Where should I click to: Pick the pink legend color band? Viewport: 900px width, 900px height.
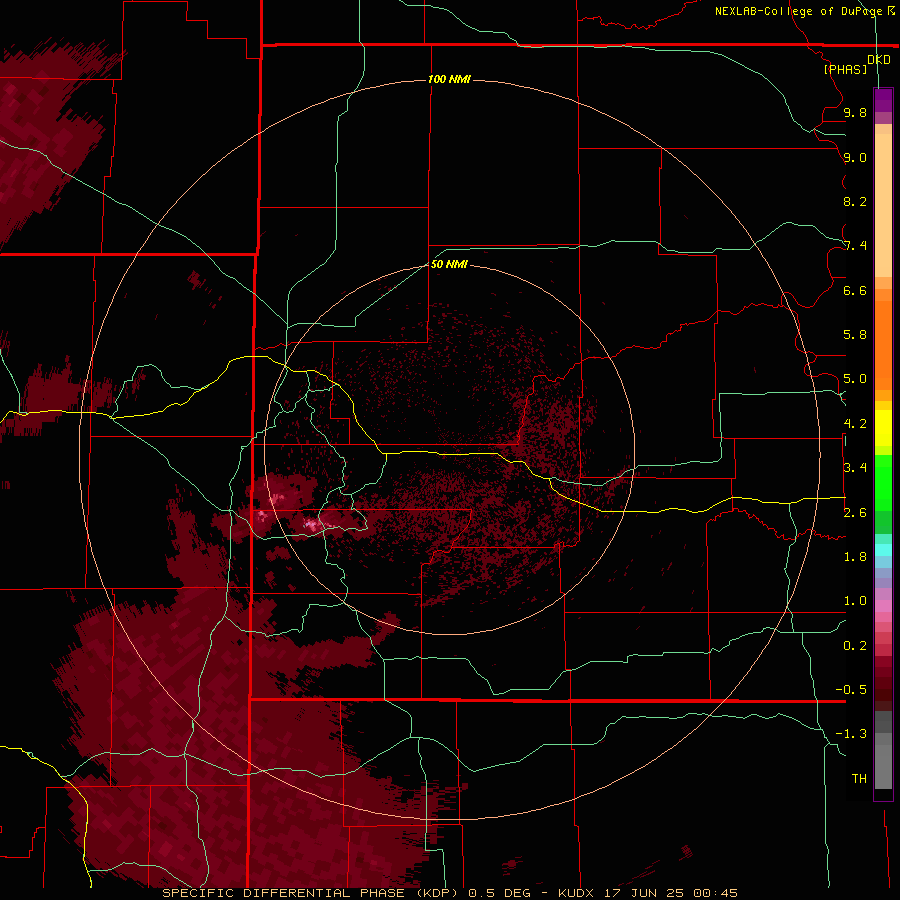pyautogui.click(x=883, y=606)
